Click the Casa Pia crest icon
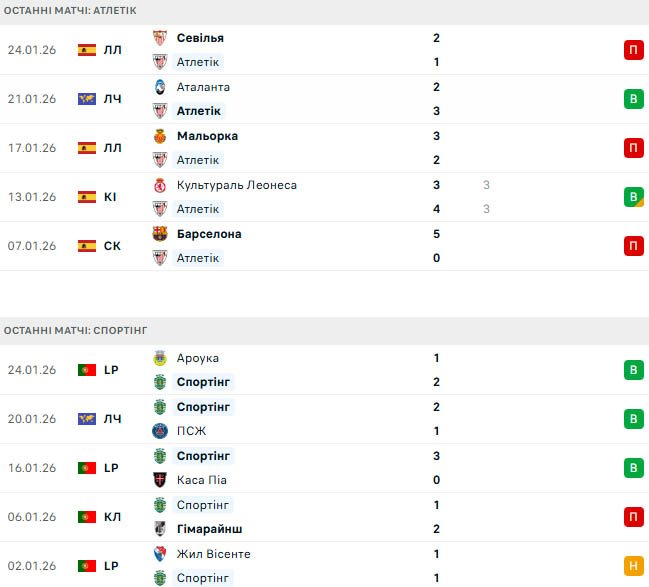Screen dimensions: 649x587 (159, 480)
